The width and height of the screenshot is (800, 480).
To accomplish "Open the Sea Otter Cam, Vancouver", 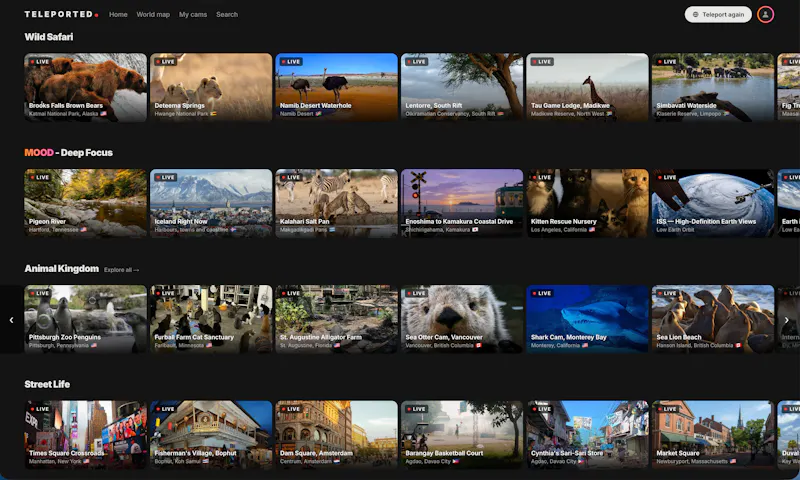I will point(462,319).
